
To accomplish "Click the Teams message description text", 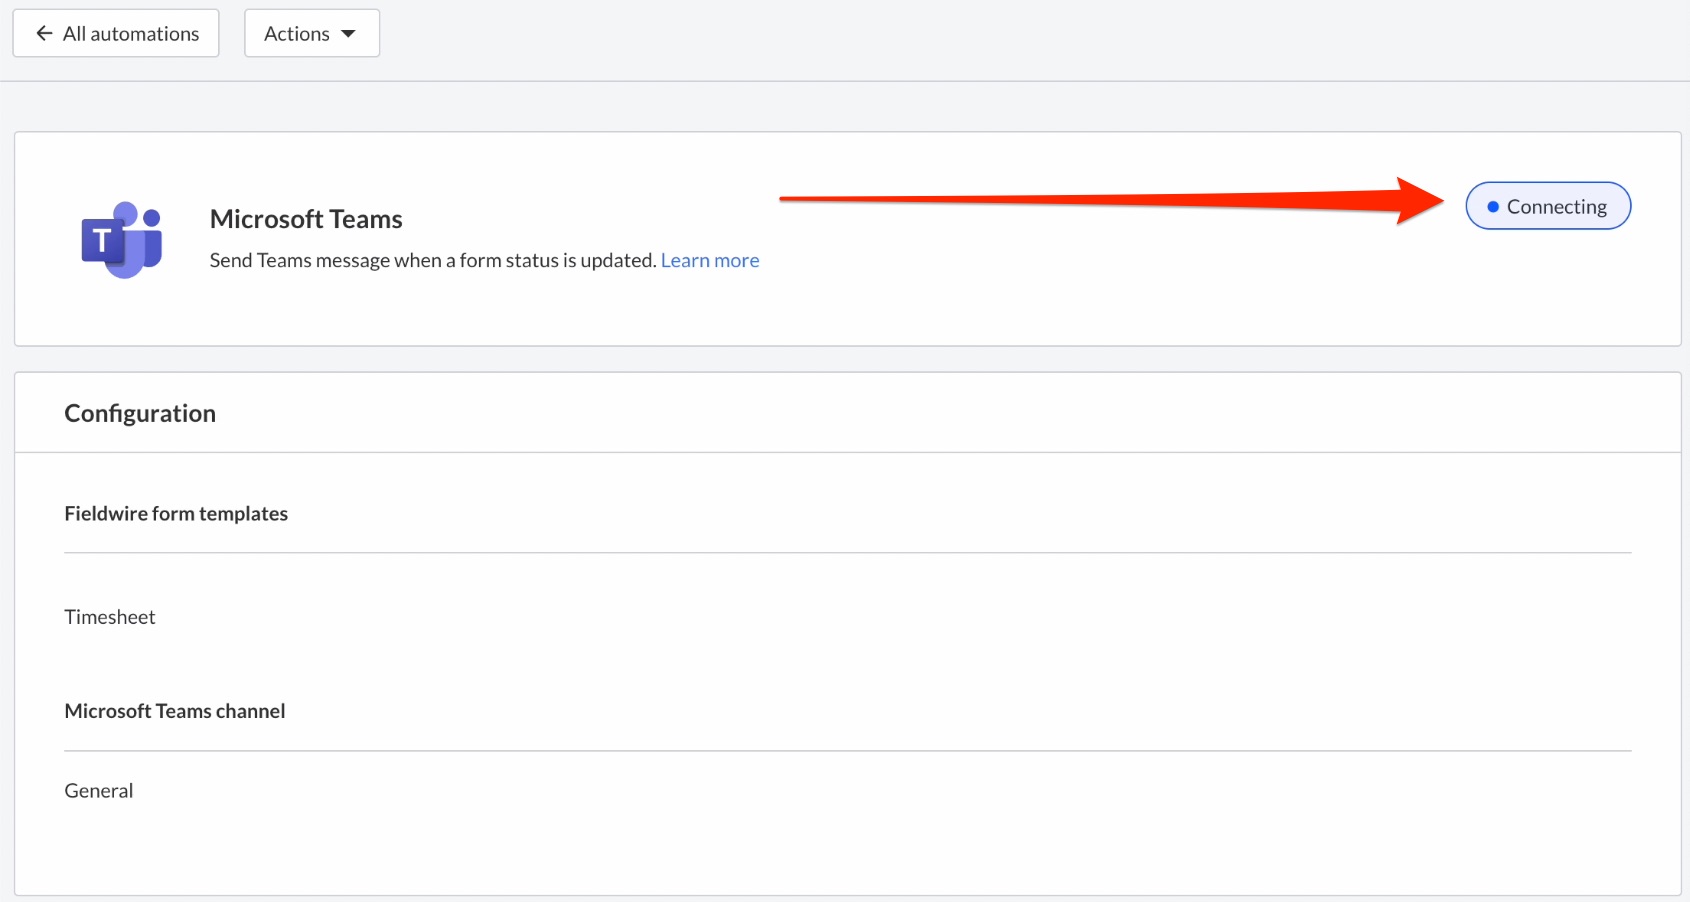I will [433, 260].
